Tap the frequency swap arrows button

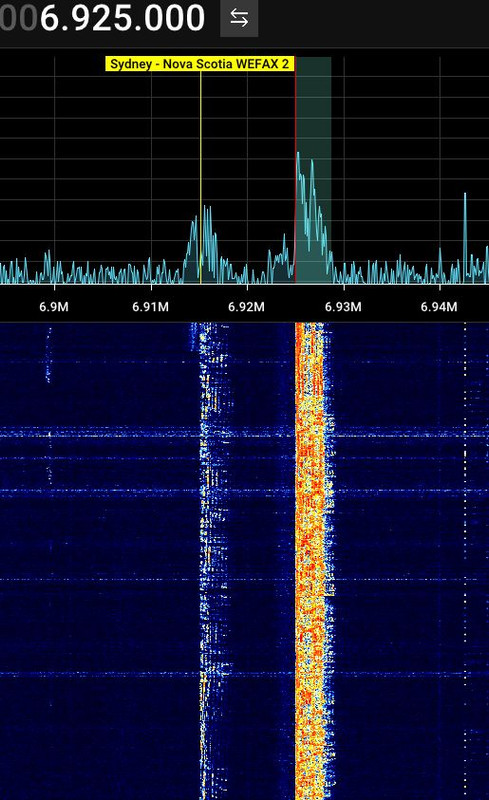pyautogui.click(x=239, y=18)
